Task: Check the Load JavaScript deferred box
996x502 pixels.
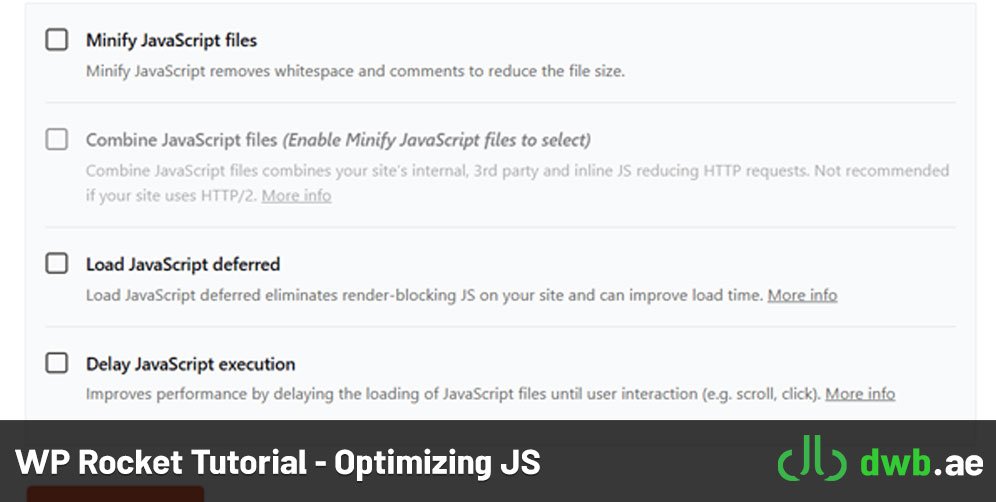Action: pos(57,264)
